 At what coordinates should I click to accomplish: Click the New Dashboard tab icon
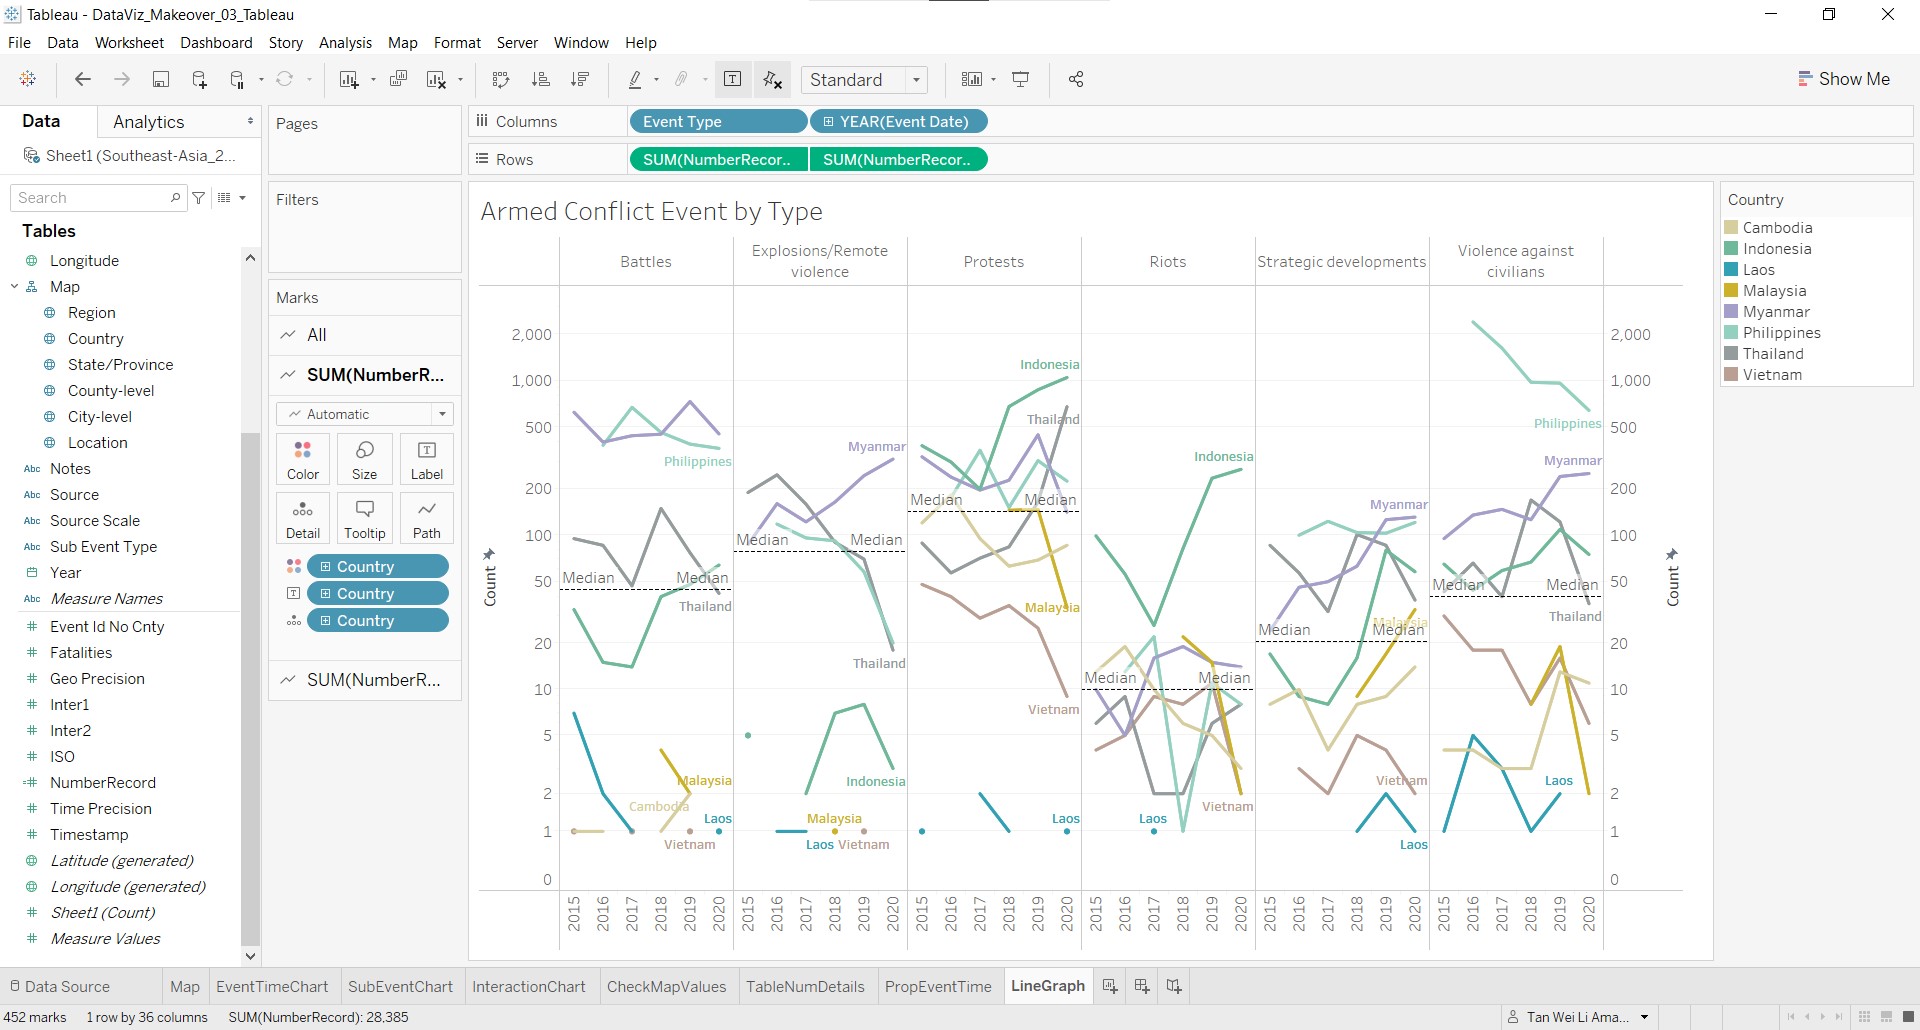click(x=1142, y=986)
